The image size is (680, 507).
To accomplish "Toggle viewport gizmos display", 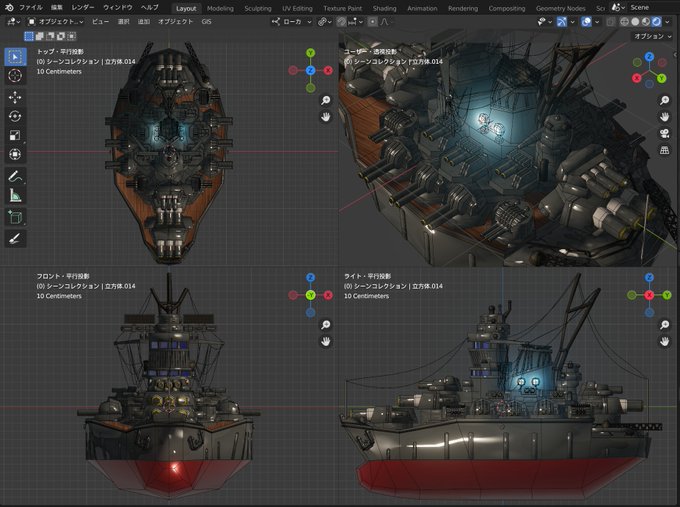I will [x=562, y=22].
